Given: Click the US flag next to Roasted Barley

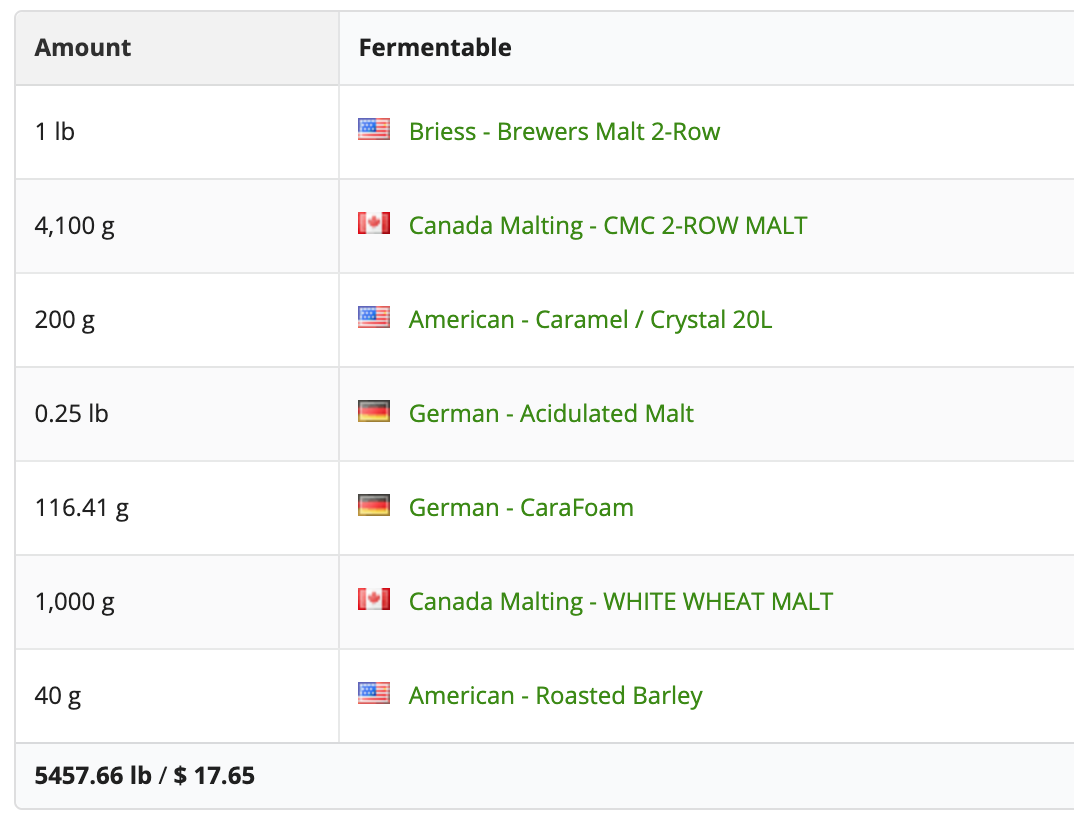Looking at the screenshot, I should [374, 694].
